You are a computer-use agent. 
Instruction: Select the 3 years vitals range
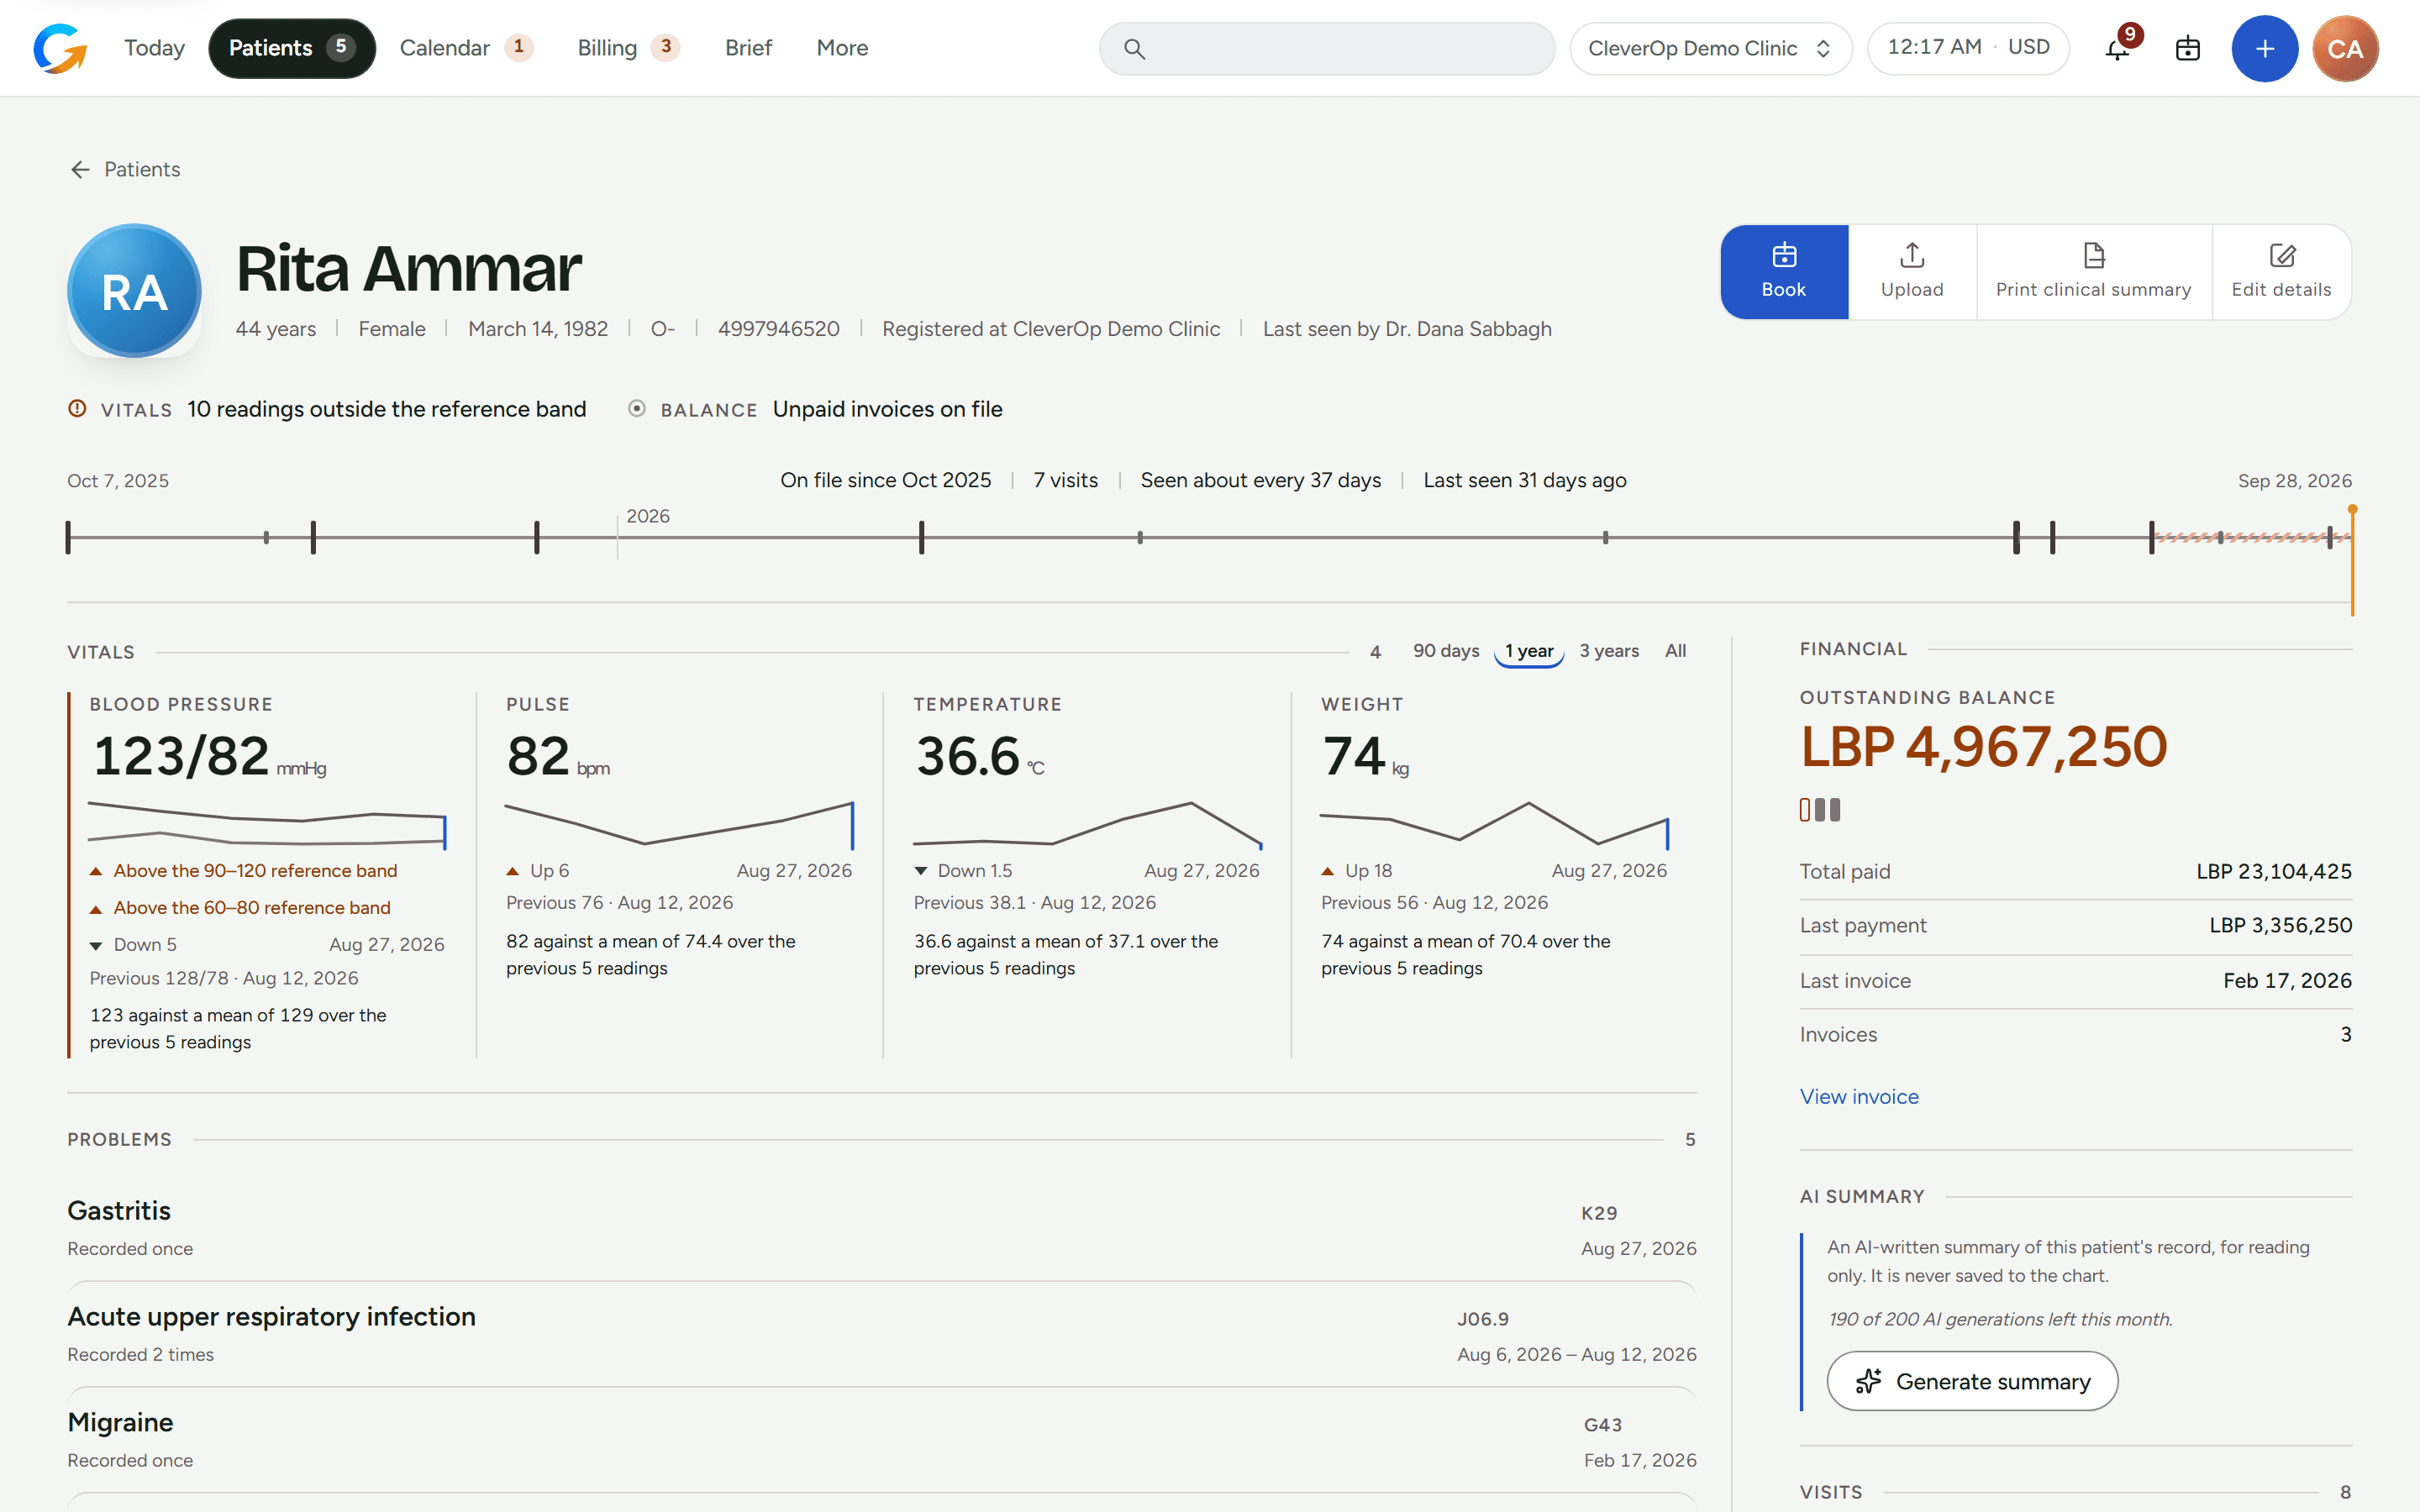point(1608,651)
